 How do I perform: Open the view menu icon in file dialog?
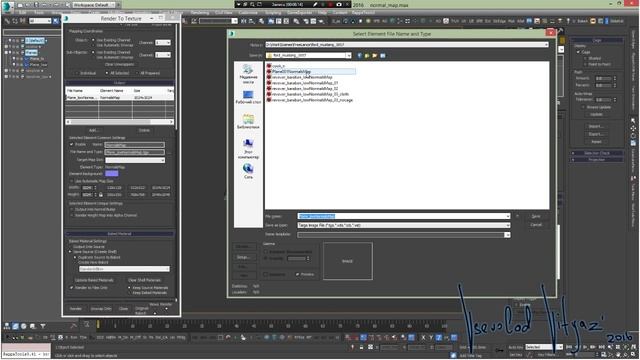(383, 56)
